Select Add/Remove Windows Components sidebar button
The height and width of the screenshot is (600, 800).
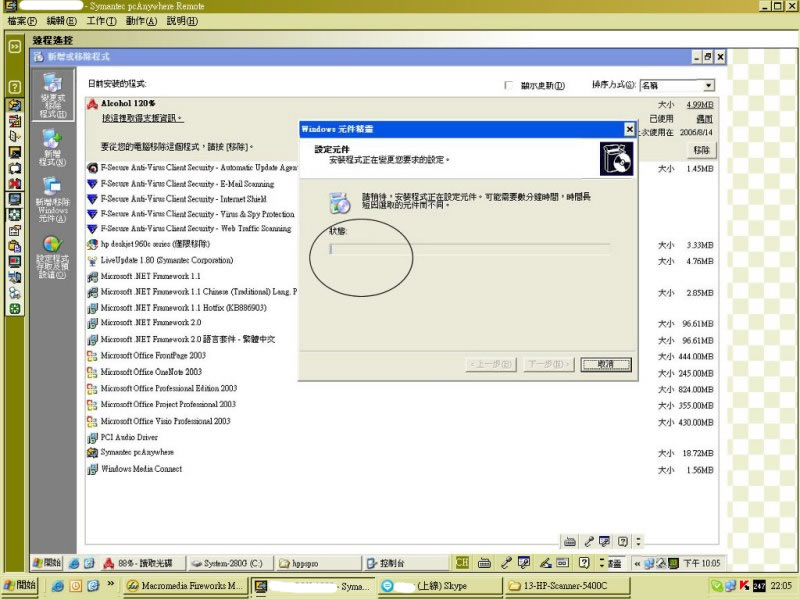click(53, 199)
